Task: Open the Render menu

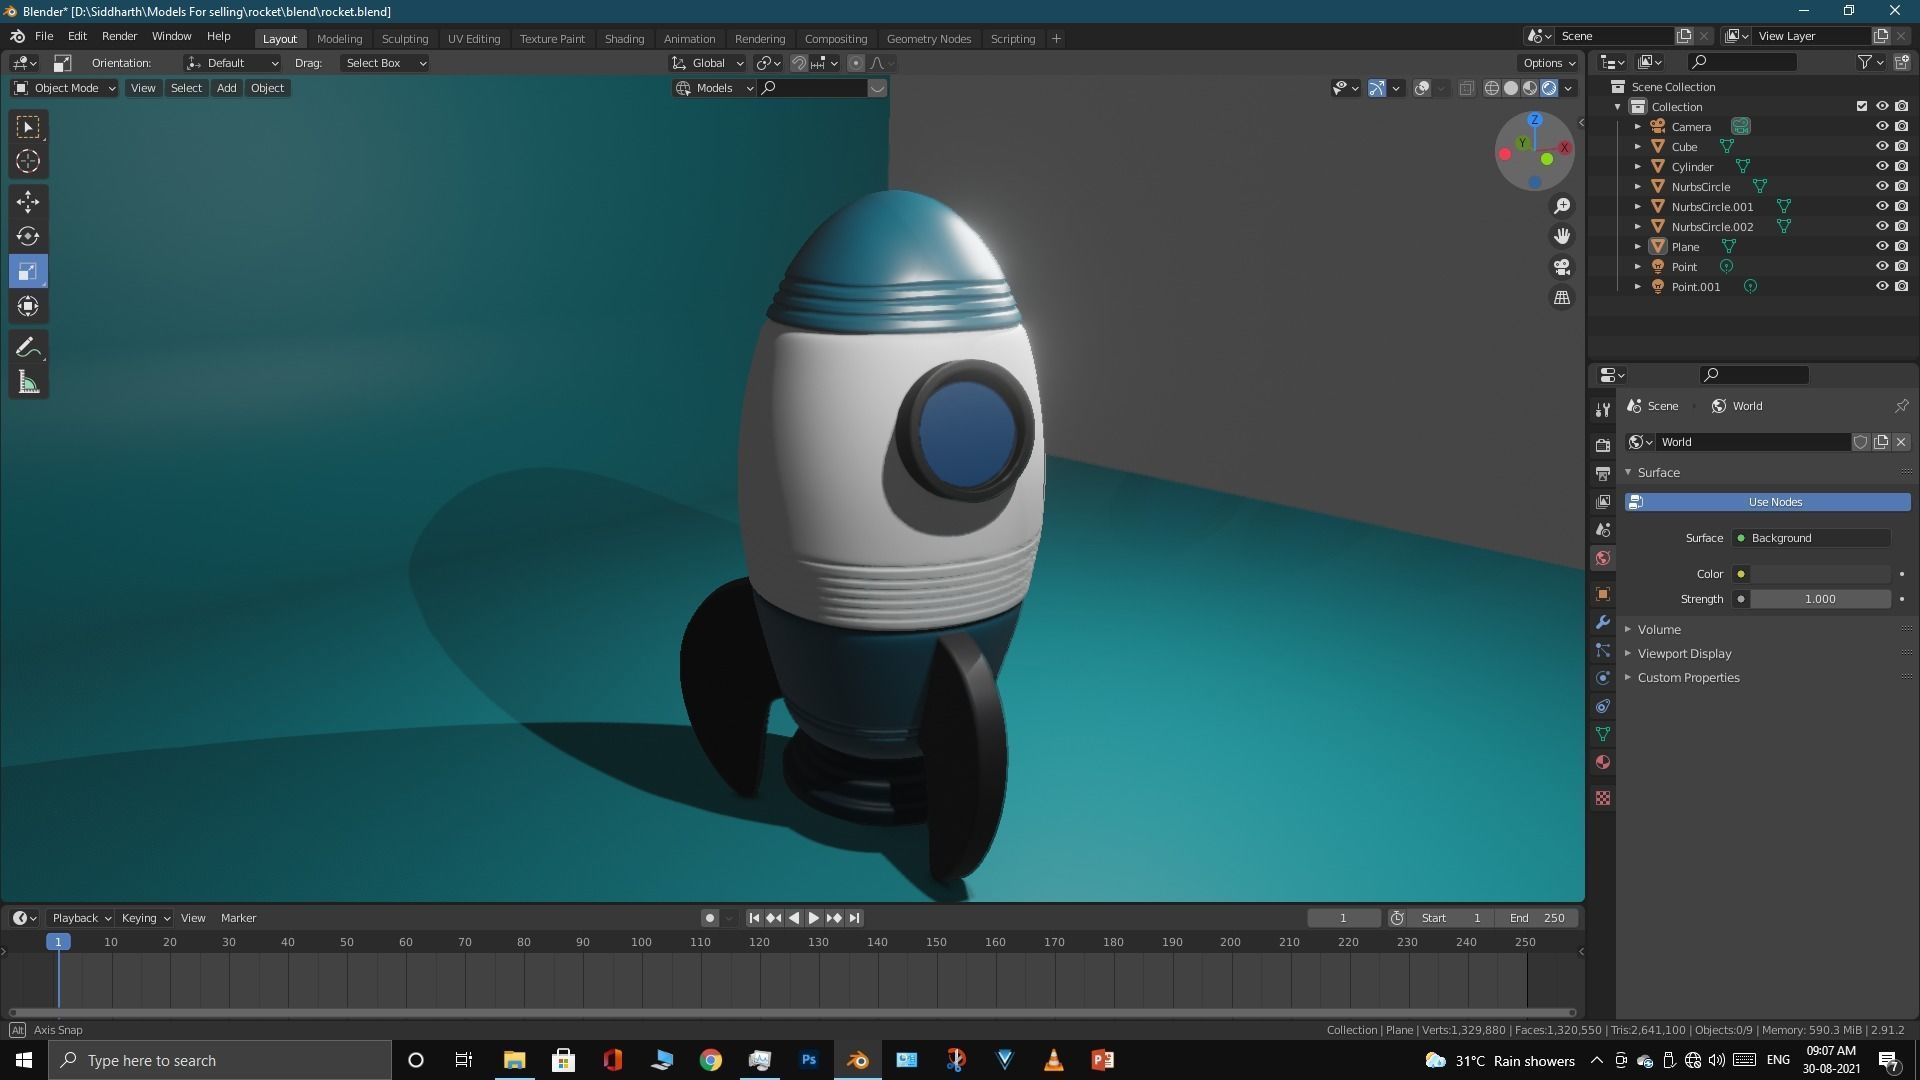Action: 119,36
